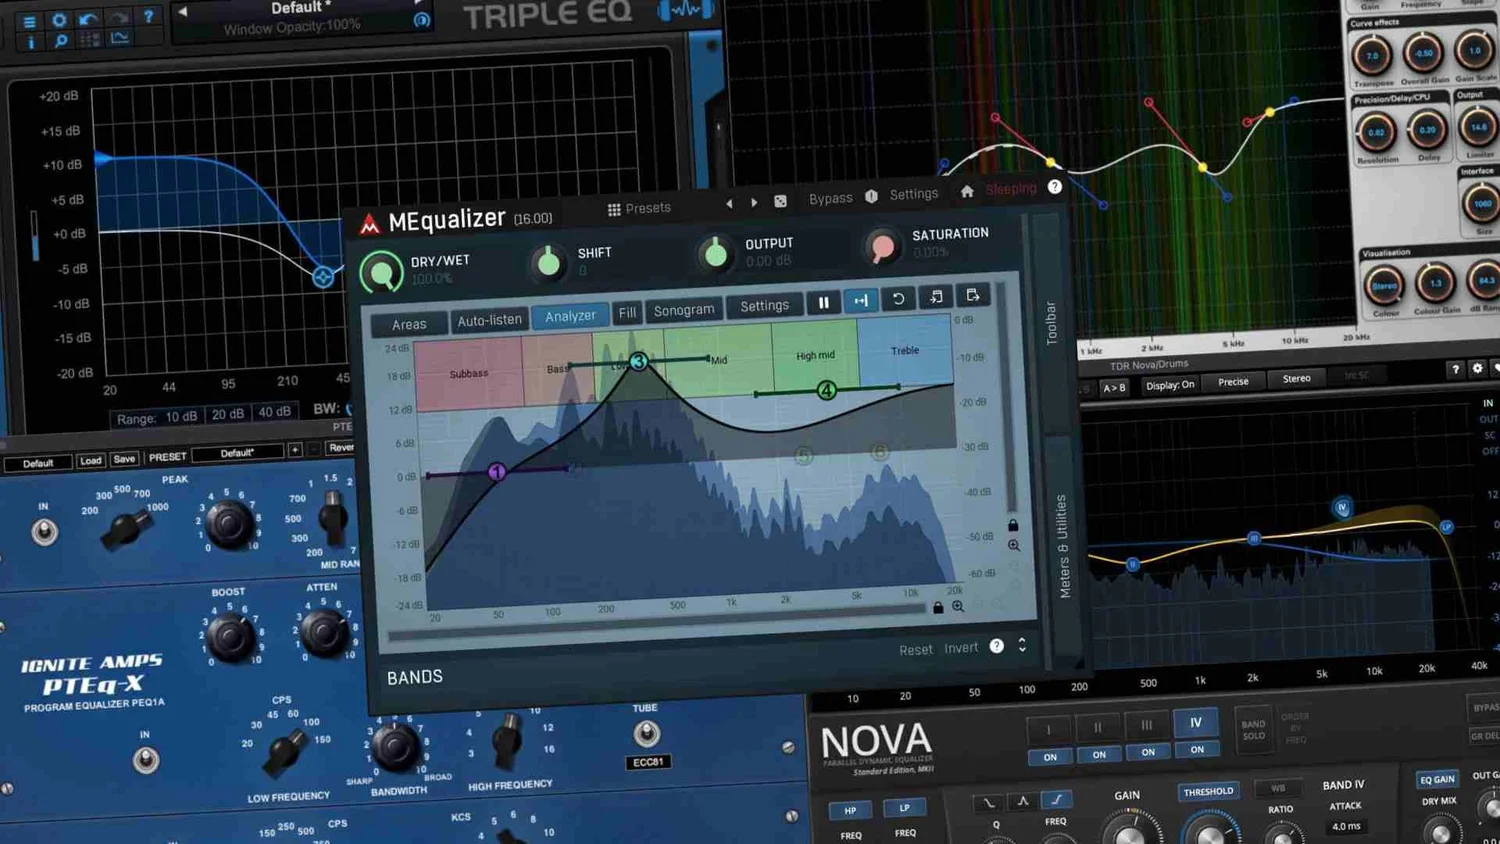Click the undo arrow in Triple EQ toolbar

[x=88, y=19]
